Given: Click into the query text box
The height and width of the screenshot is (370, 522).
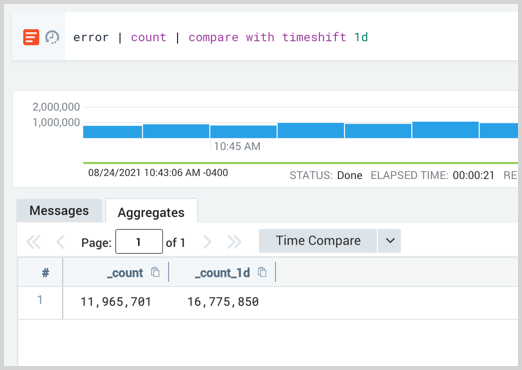Looking at the screenshot, I should pos(291,37).
